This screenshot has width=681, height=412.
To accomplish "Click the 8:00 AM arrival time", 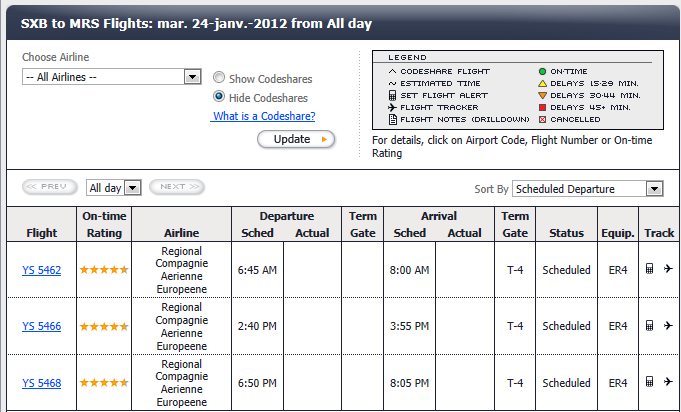I will click(x=409, y=270).
